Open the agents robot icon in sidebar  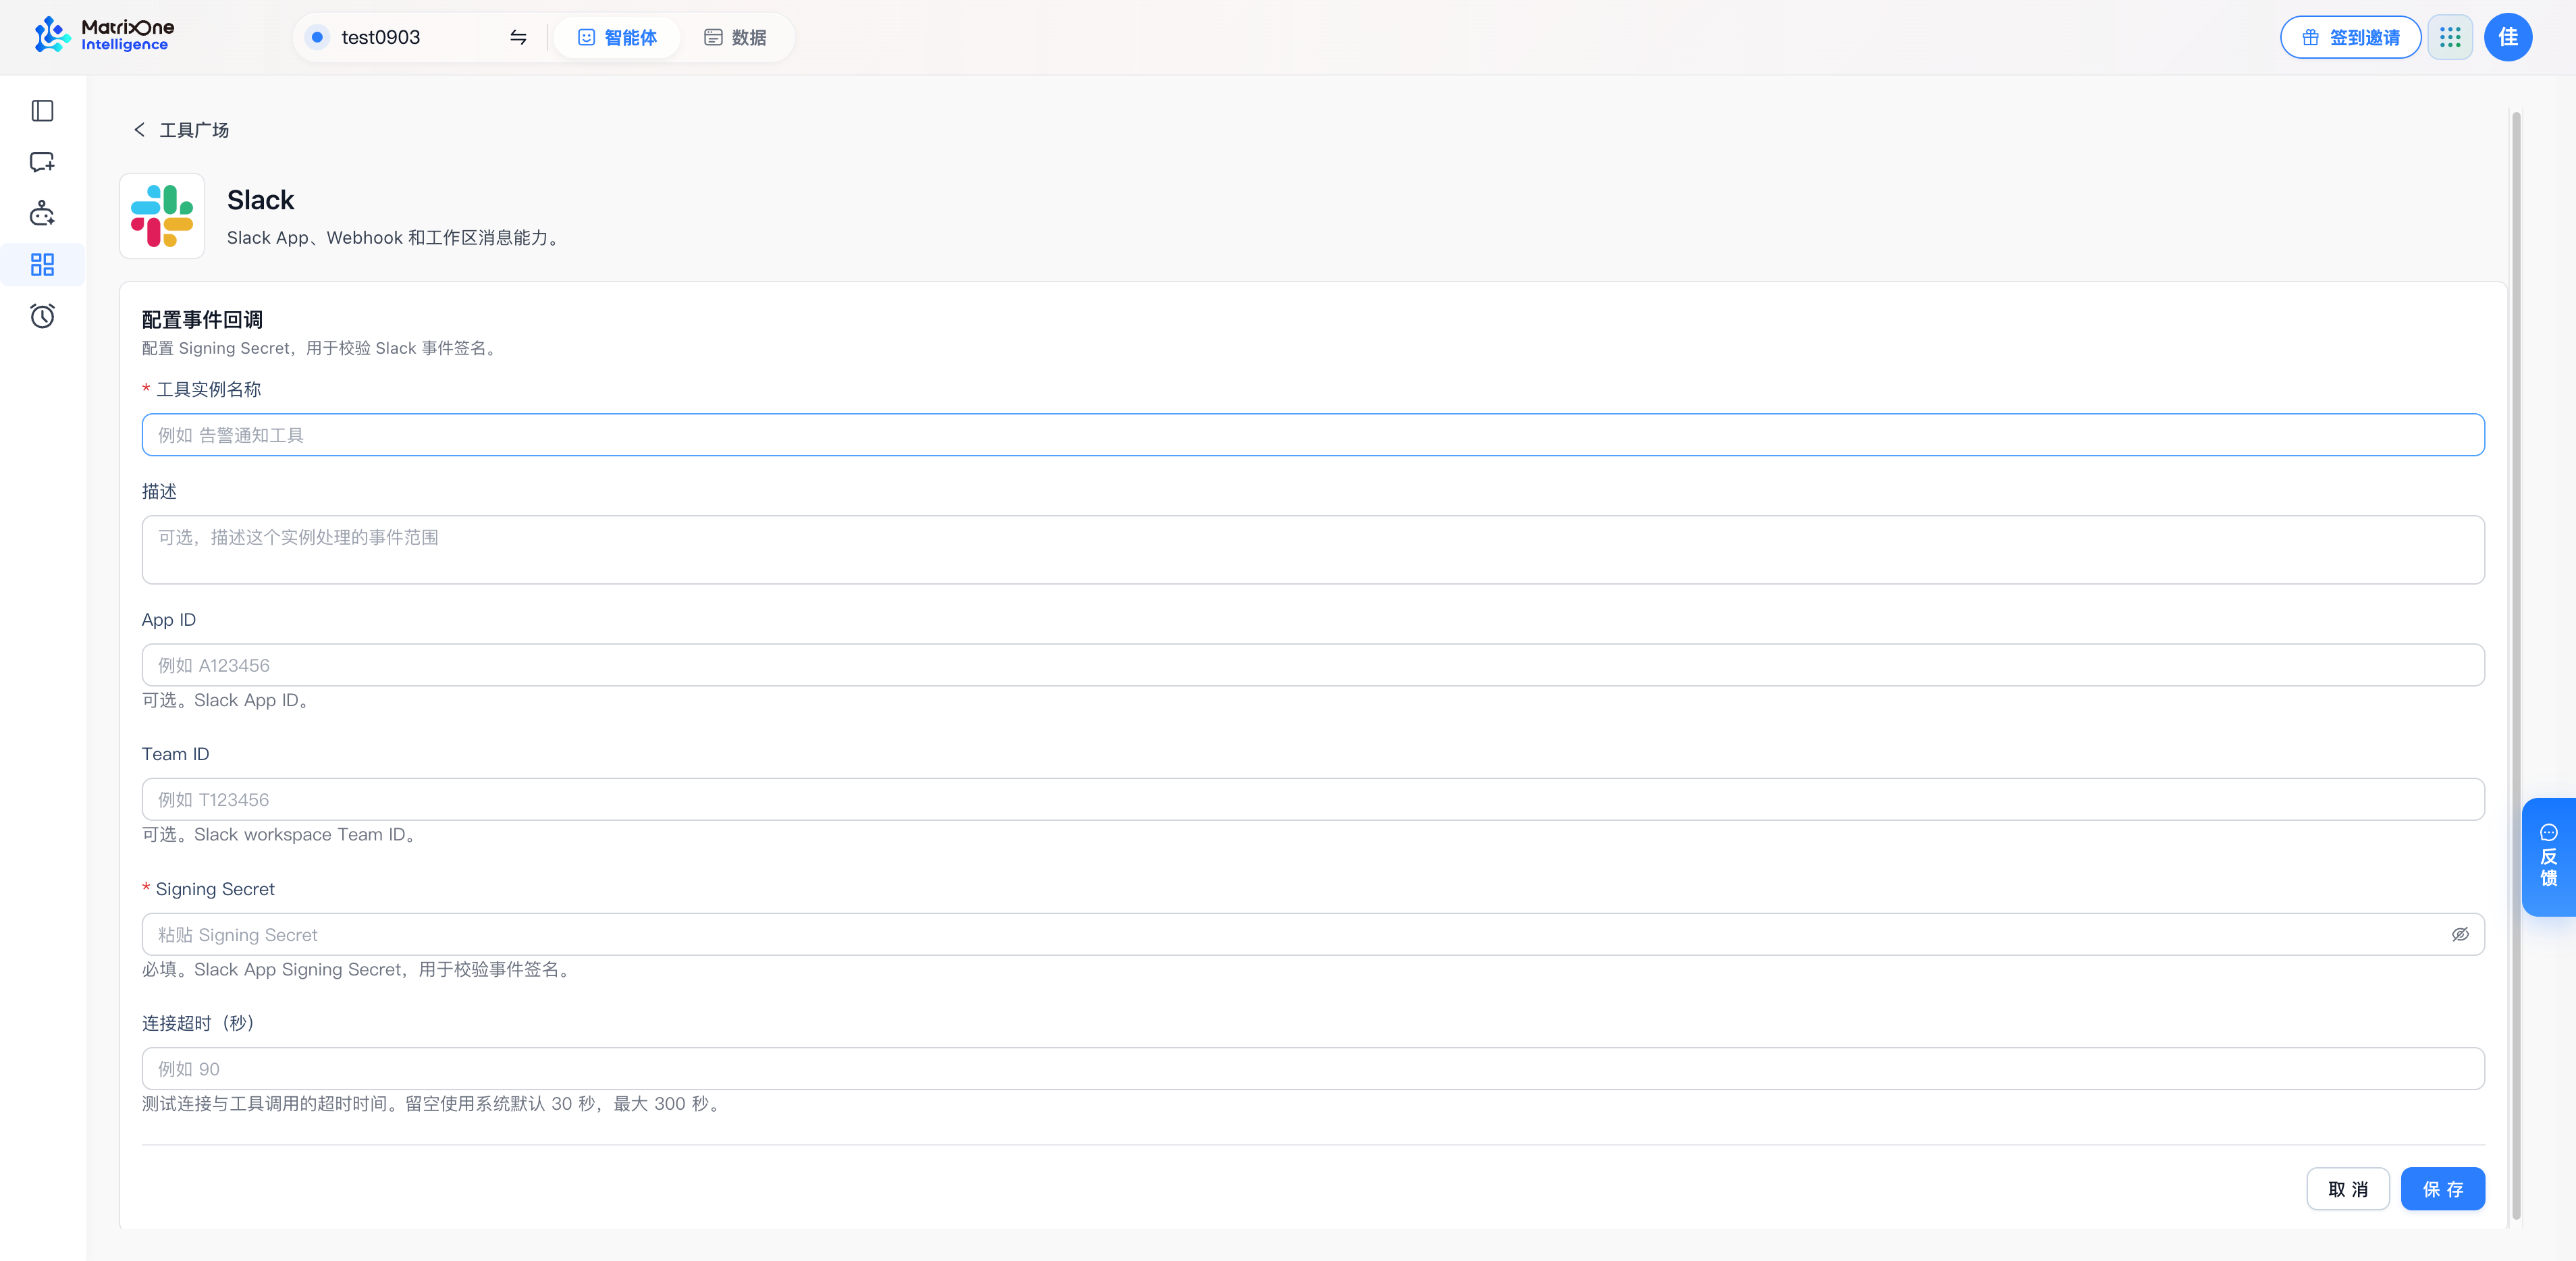pos(42,213)
